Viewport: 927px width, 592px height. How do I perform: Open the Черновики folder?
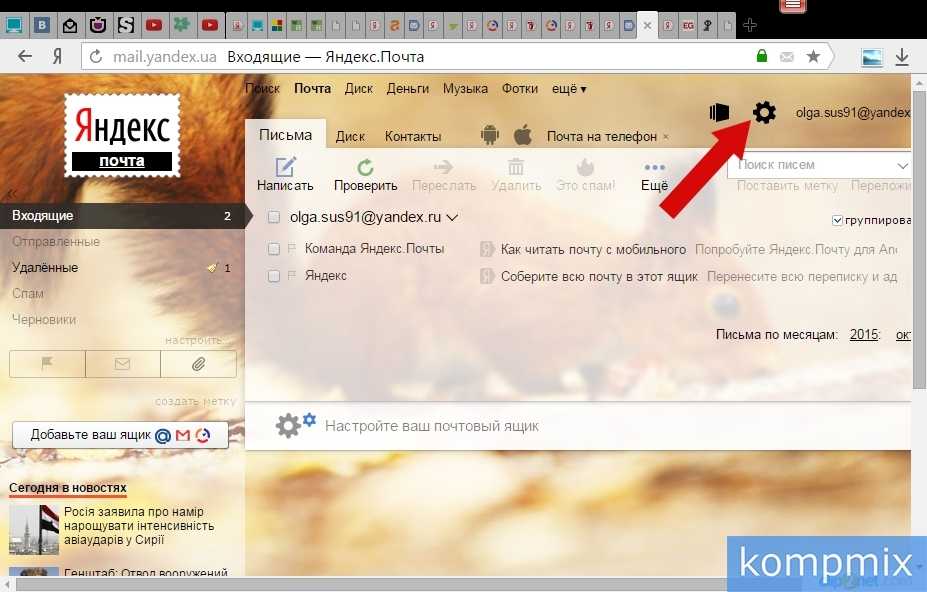click(x=44, y=319)
